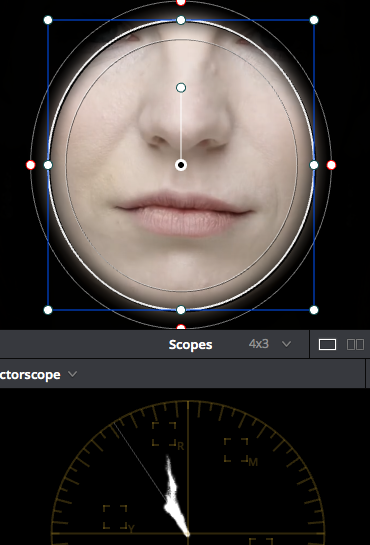Viewport: 370px width, 545px height.
Task: Expand the Vectorscope type dropdown
Action: [73, 374]
